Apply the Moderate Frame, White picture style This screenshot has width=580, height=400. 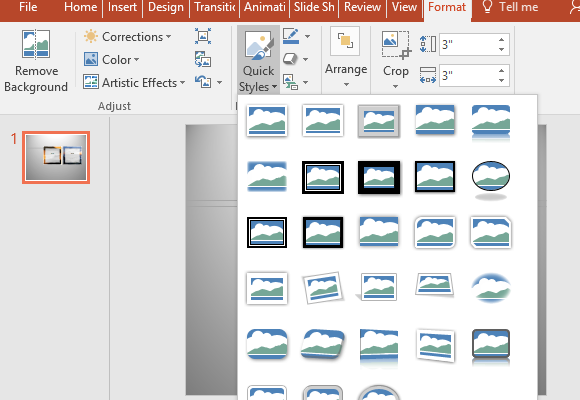267,288
